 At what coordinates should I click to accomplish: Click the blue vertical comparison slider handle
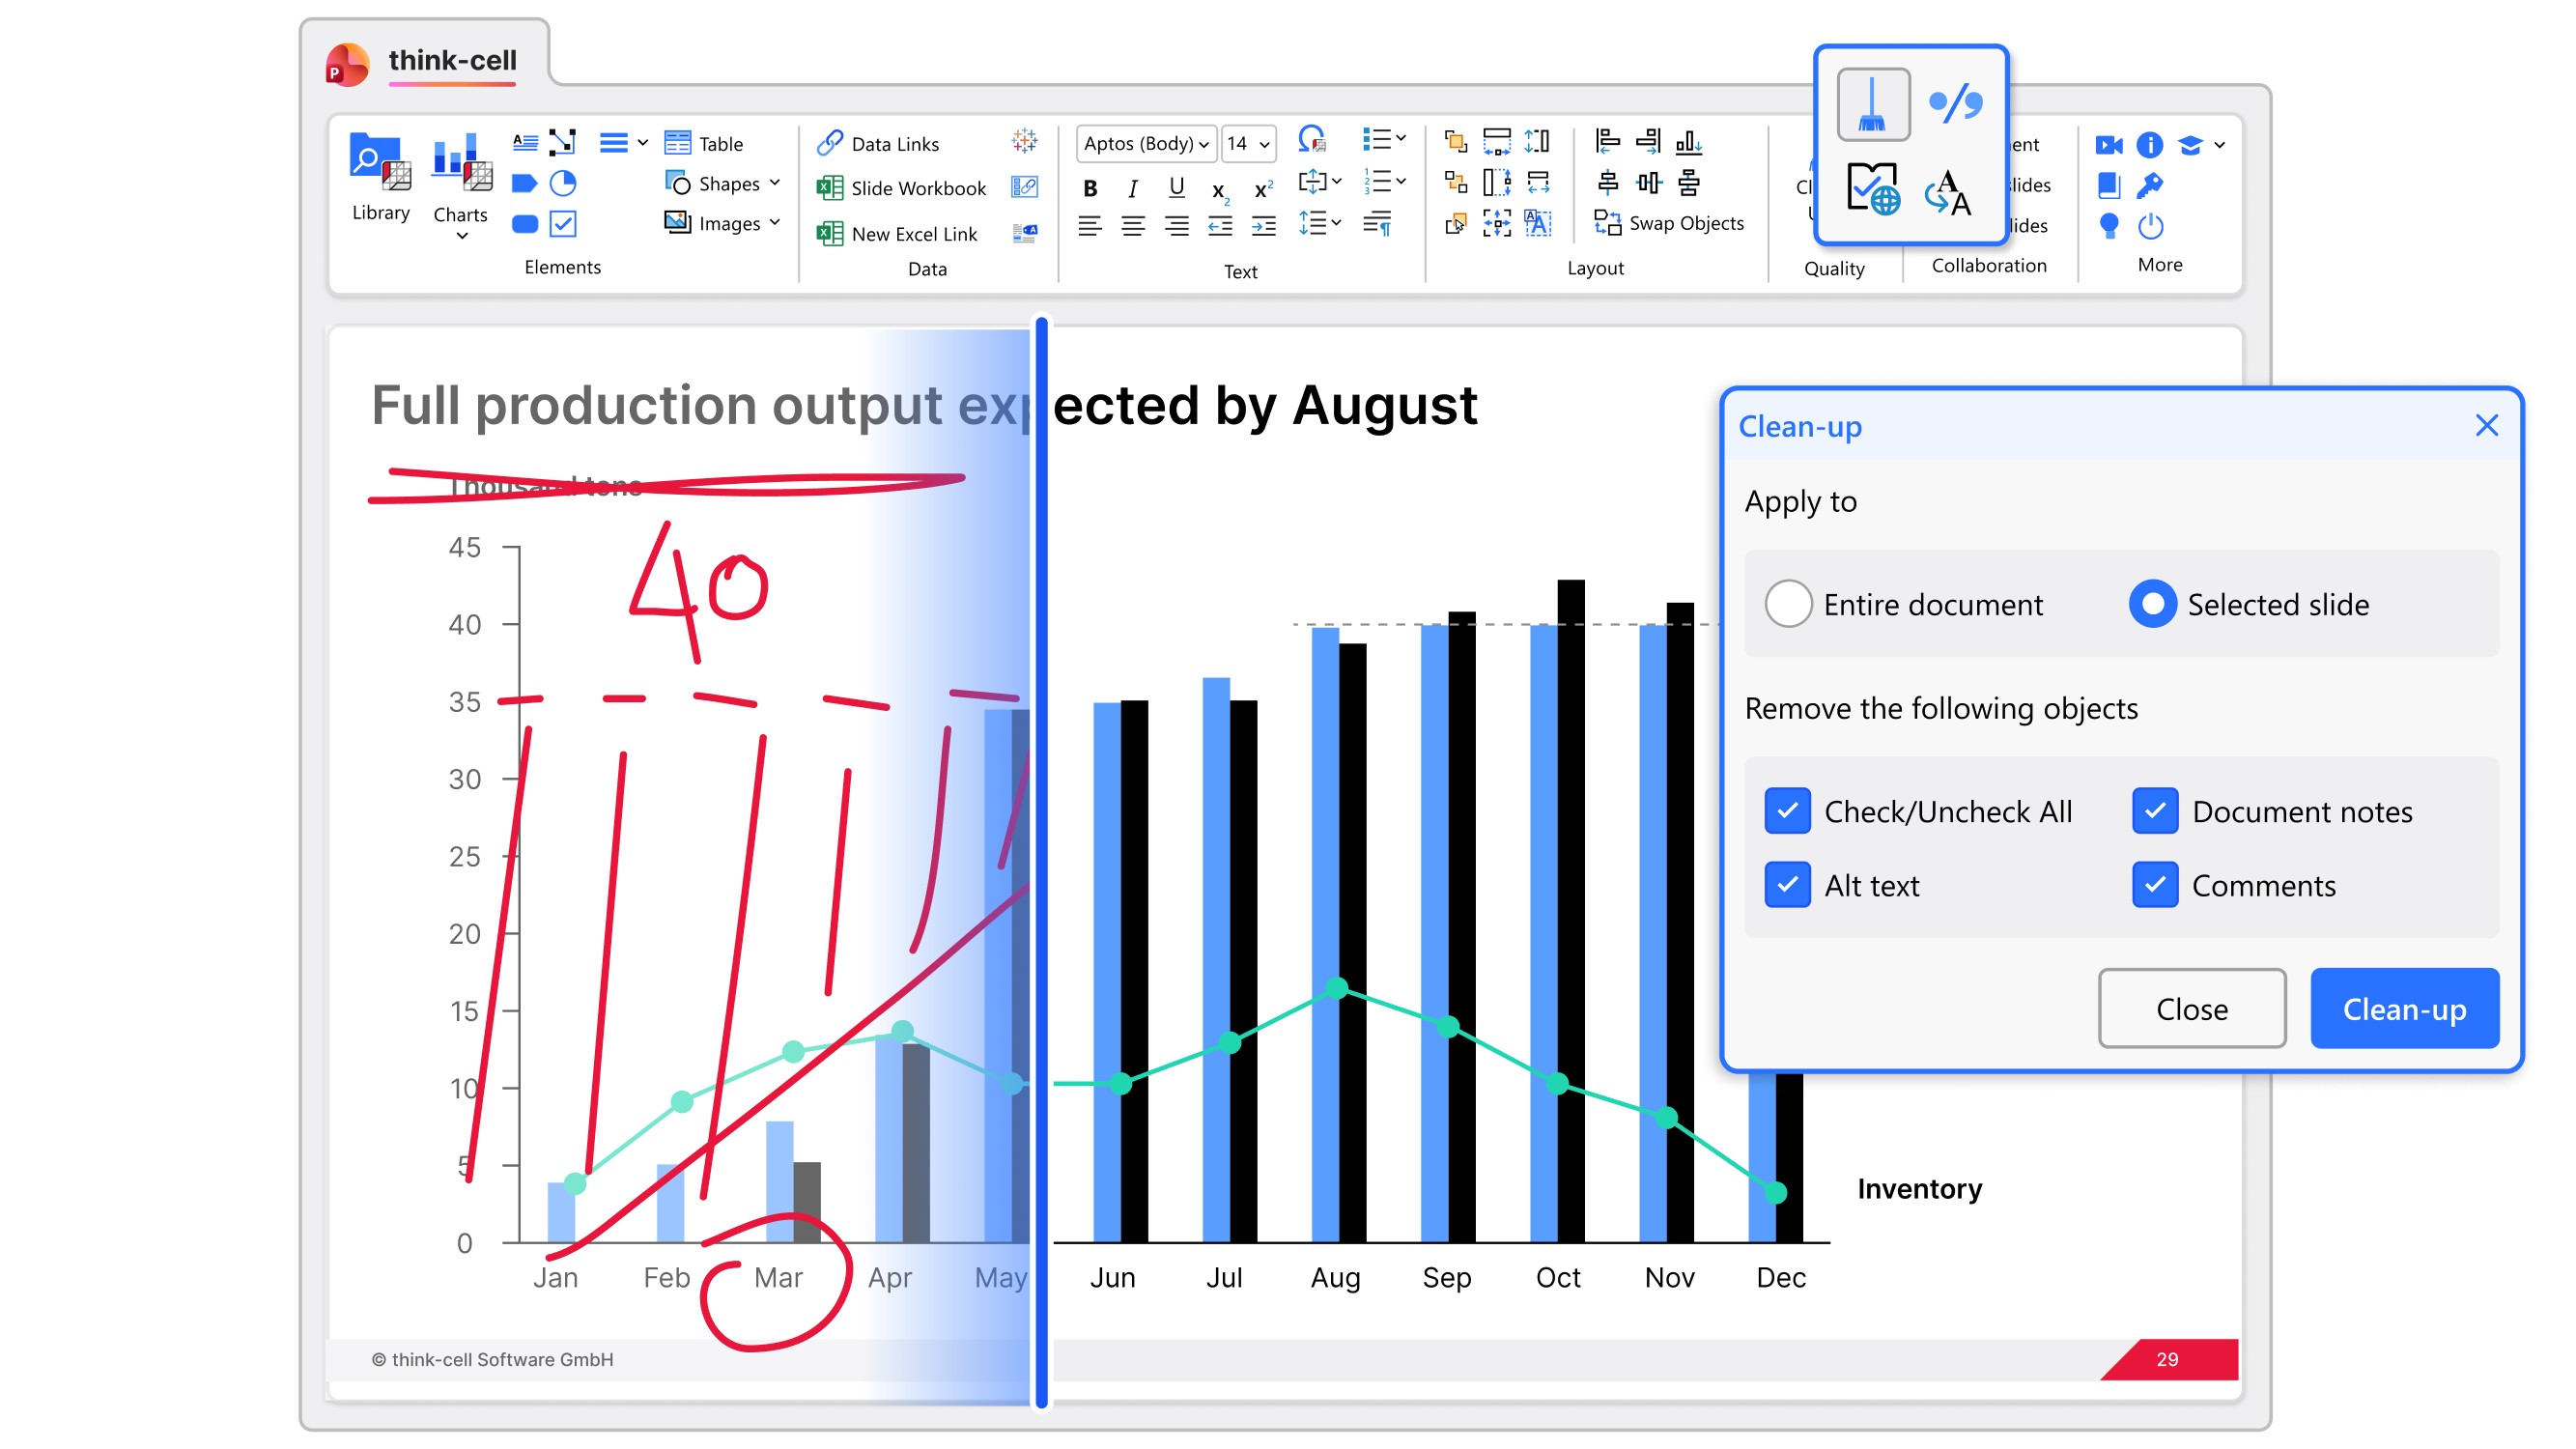tap(1041, 860)
